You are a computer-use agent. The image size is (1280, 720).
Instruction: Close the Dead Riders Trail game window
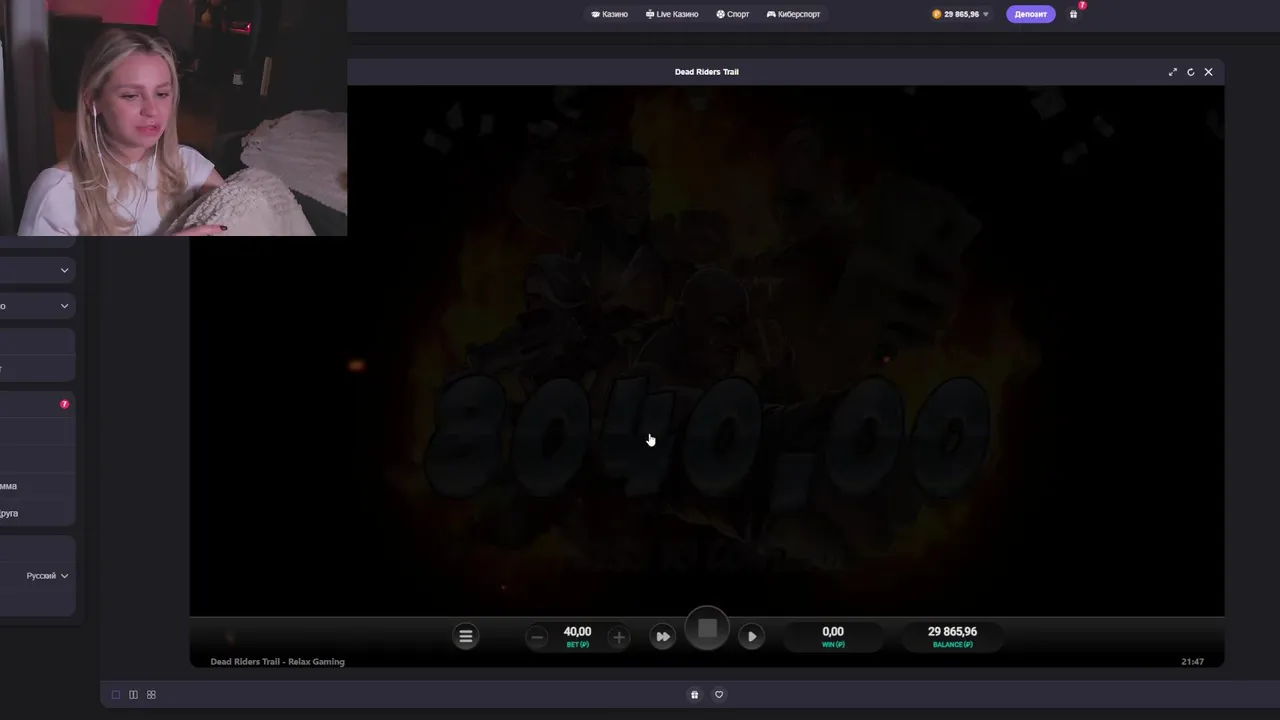(x=1208, y=72)
